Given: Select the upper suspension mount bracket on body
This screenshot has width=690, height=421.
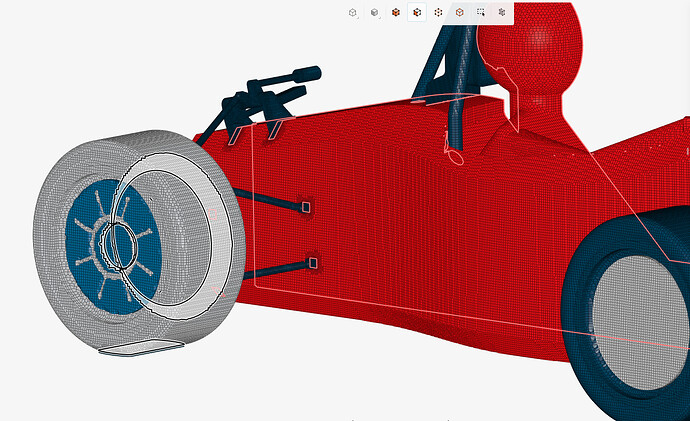Looking at the screenshot, I should tap(306, 207).
